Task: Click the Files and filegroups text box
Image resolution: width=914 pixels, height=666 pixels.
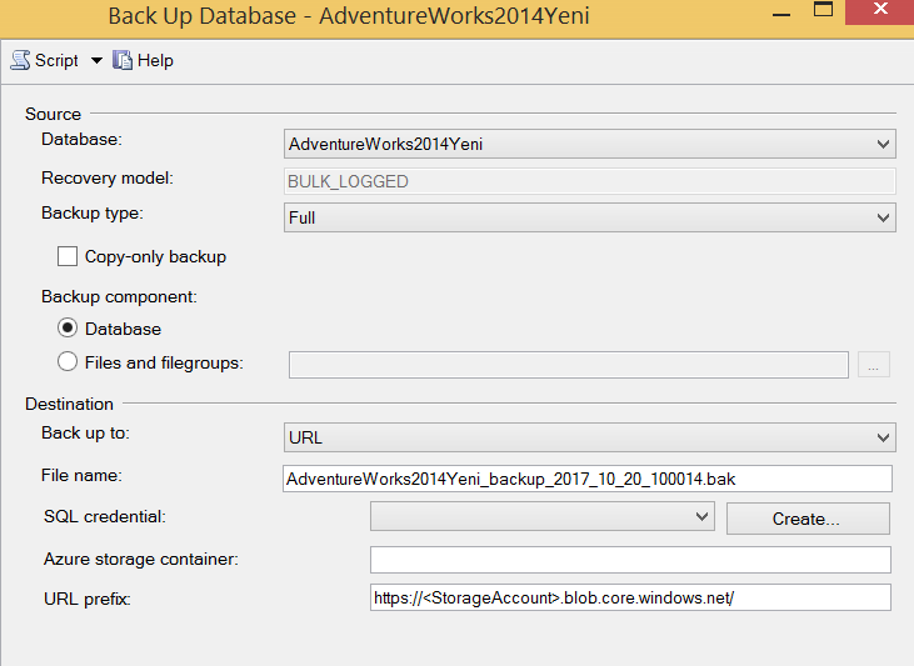Action: click(569, 365)
